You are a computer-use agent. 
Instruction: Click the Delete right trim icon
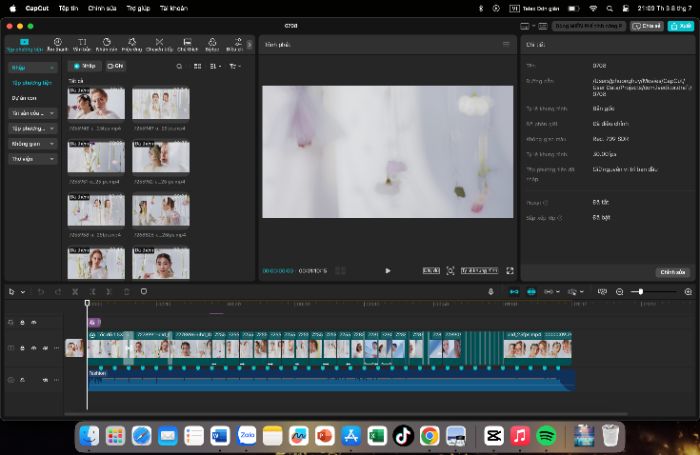109,292
